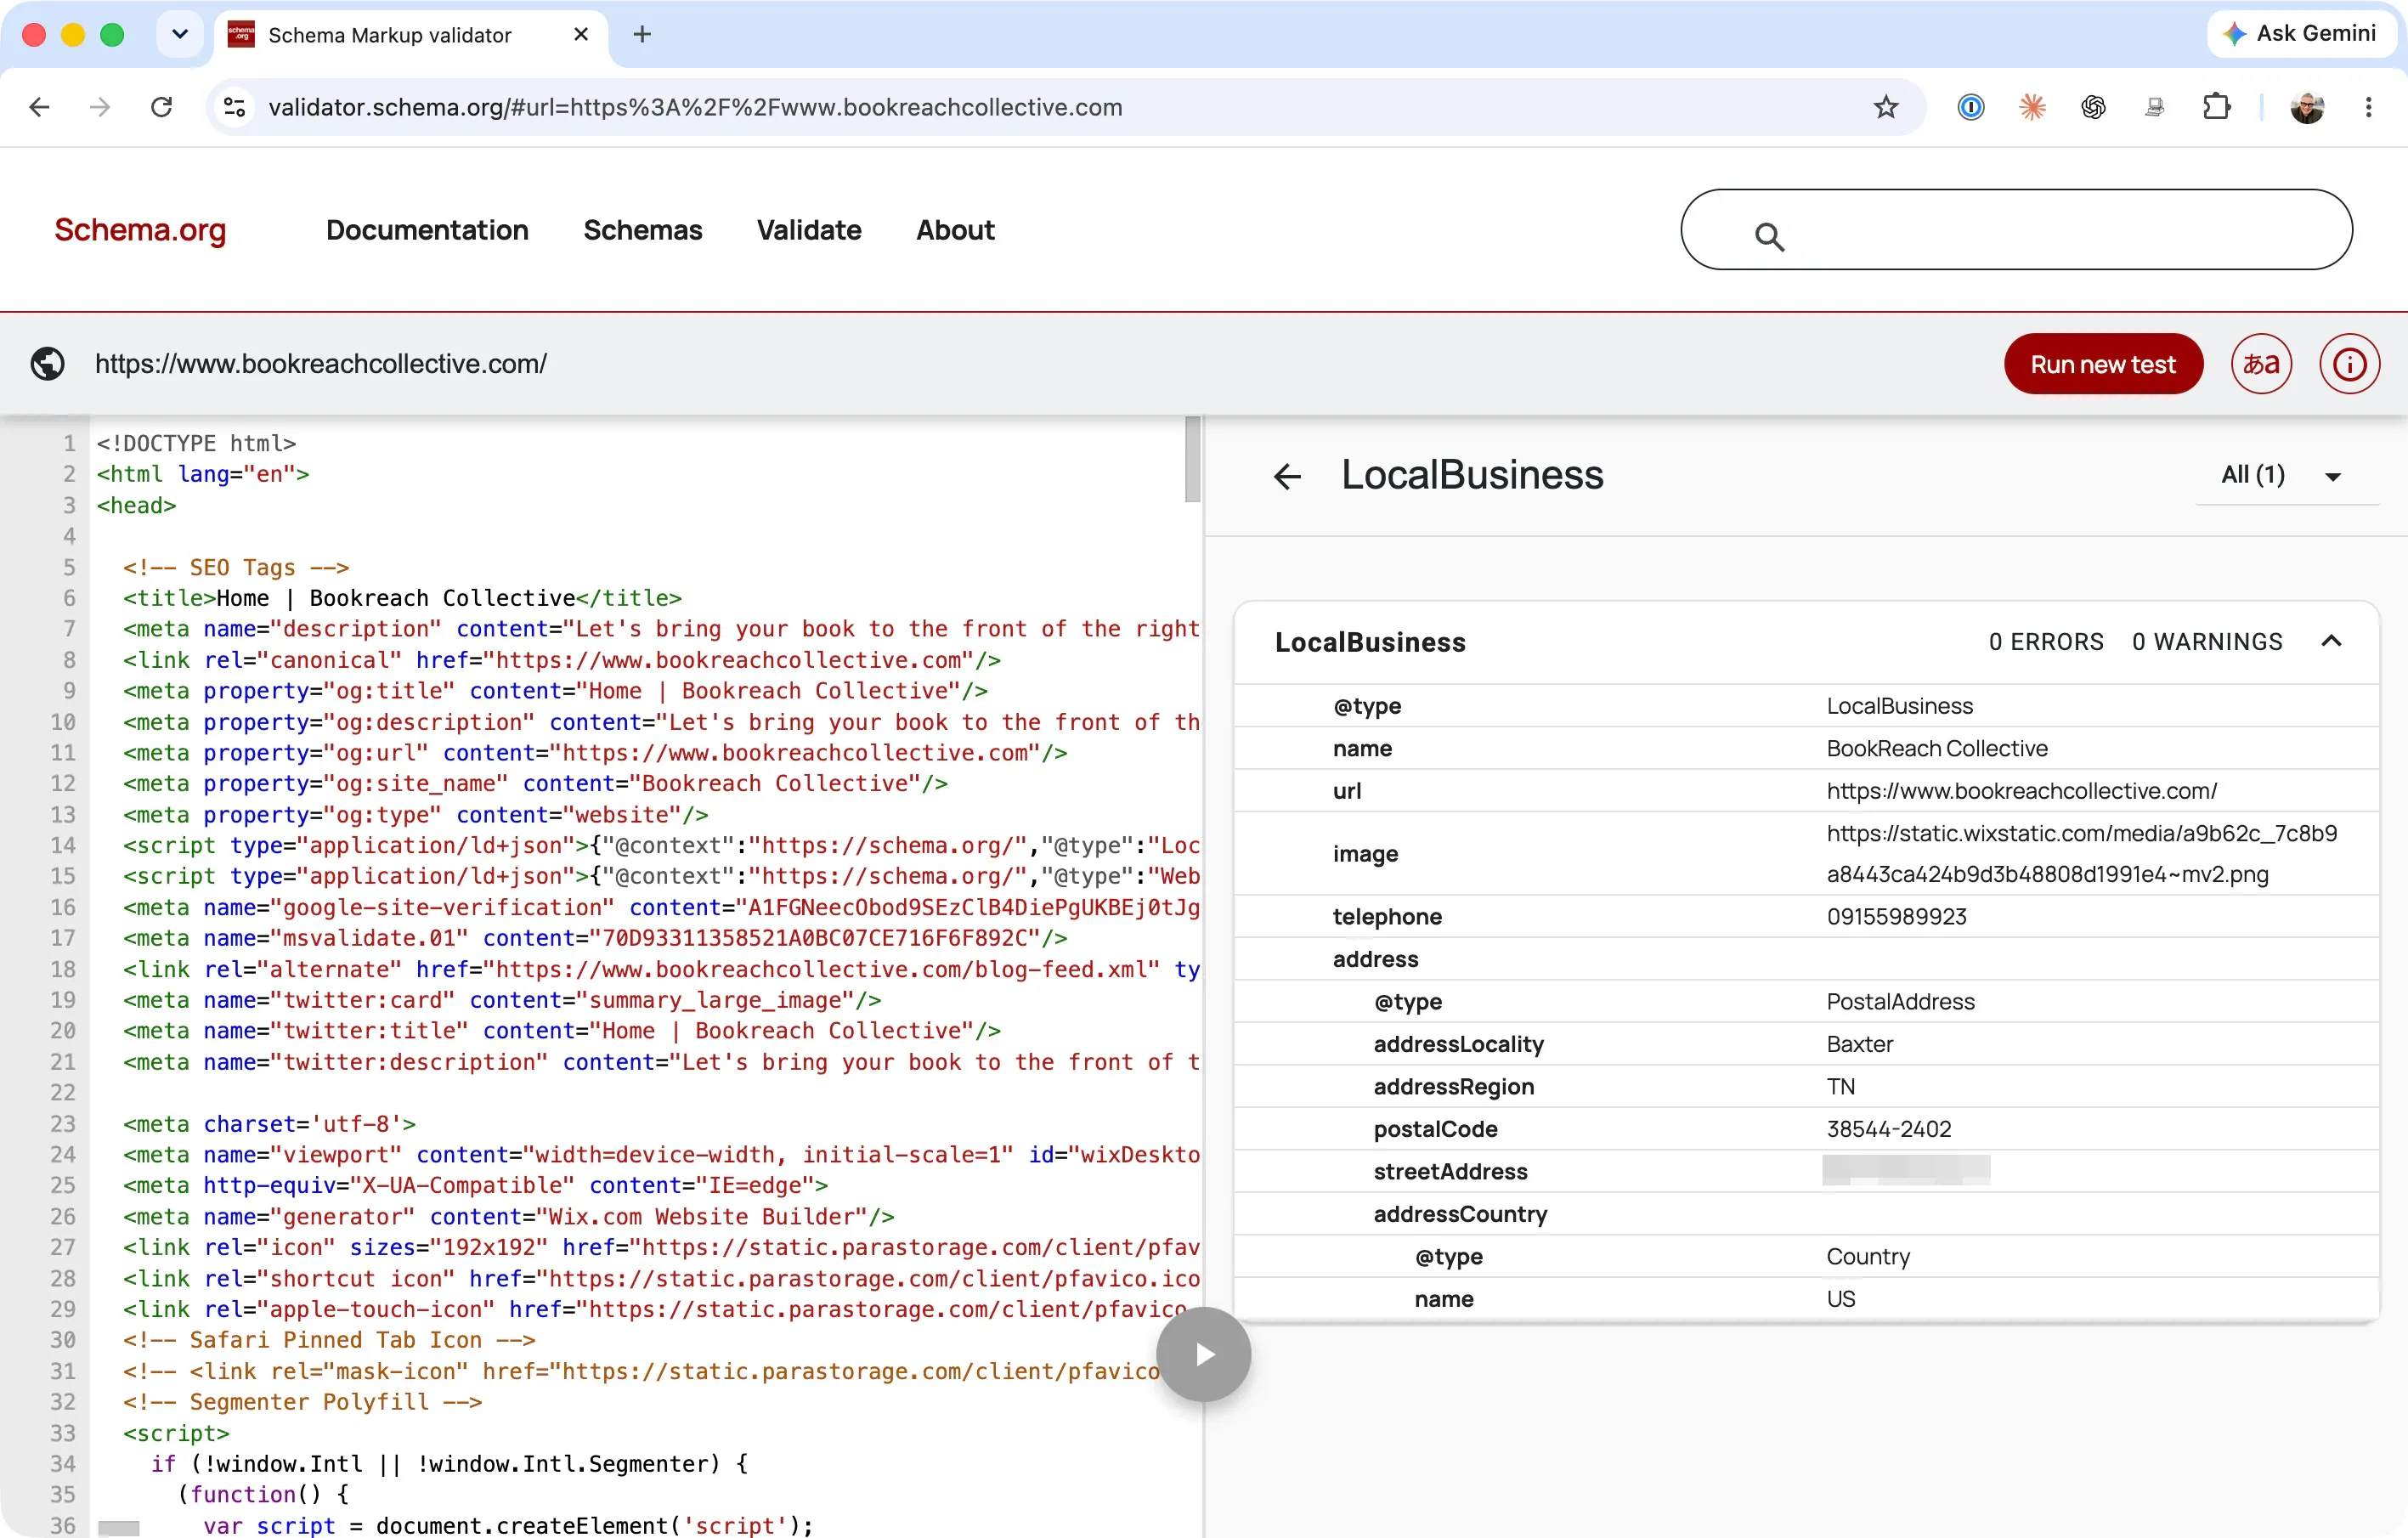
Task: Click the first ld+json script on line 14
Action: pyautogui.click(x=661, y=846)
